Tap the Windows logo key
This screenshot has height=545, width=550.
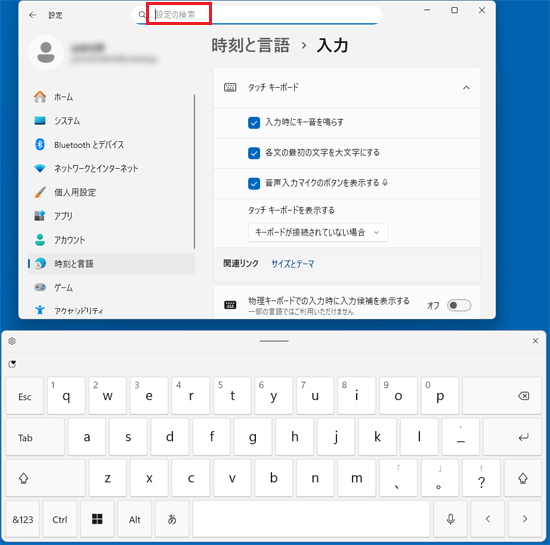tap(97, 519)
